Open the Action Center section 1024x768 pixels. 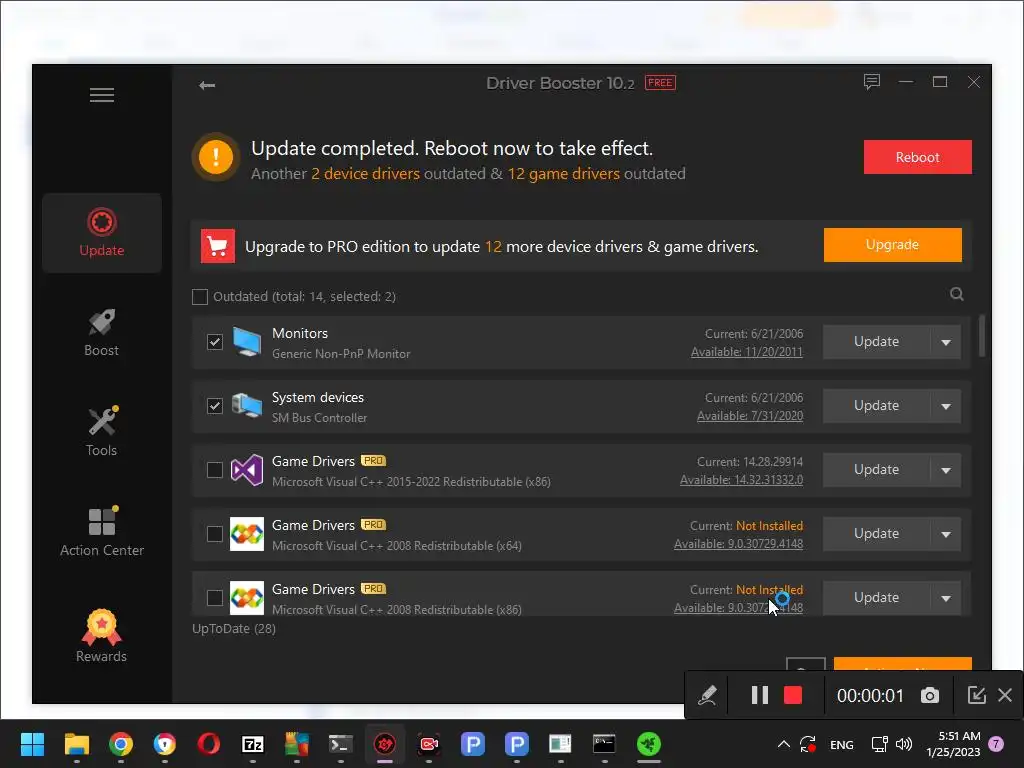coord(102,532)
